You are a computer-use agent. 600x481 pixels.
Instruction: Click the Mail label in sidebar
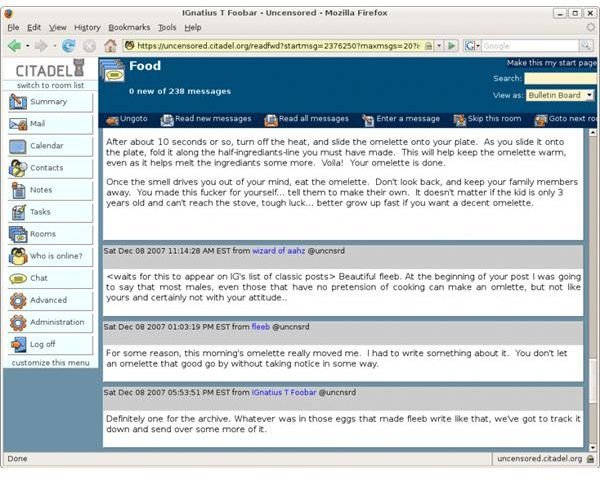38,124
